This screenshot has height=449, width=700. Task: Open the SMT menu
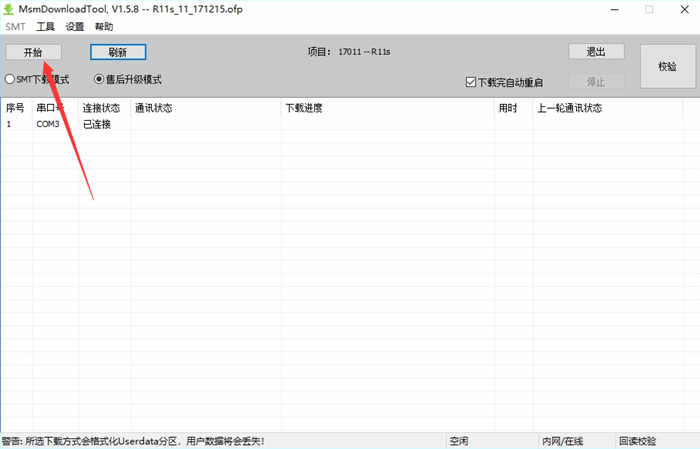[15, 27]
